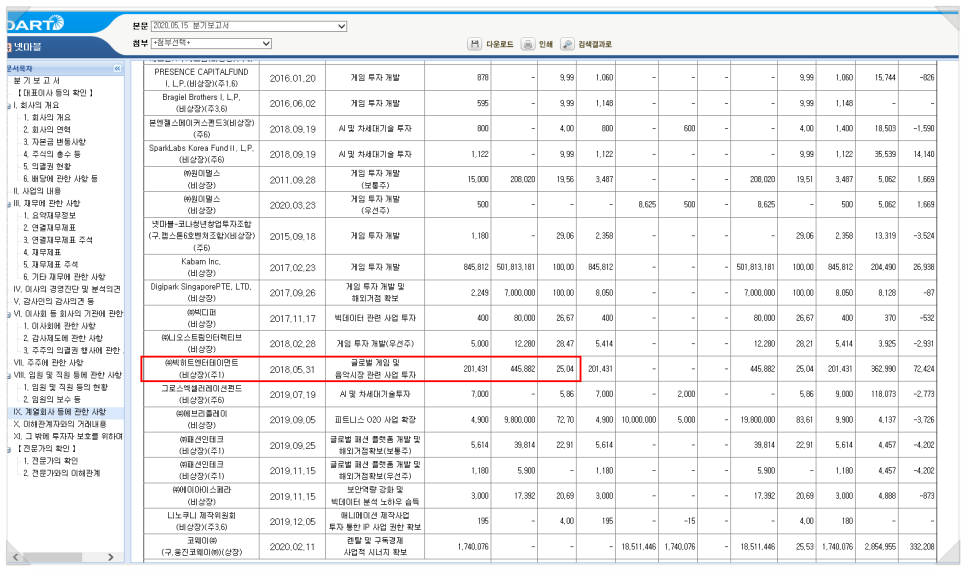Viewport: 966px width, 571px height.
Task: Click the sidebar scroll-left arrow
Action: (15, 557)
